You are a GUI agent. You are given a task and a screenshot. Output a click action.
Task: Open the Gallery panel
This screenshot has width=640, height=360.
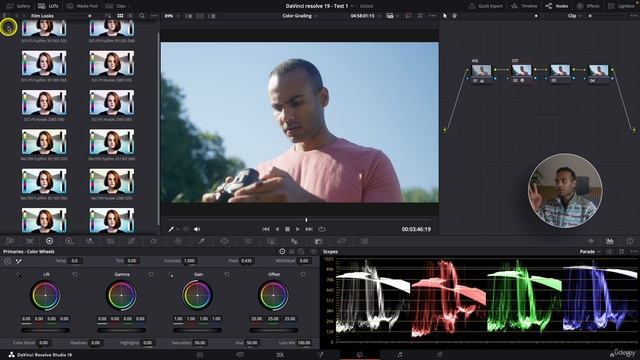[x=19, y=6]
